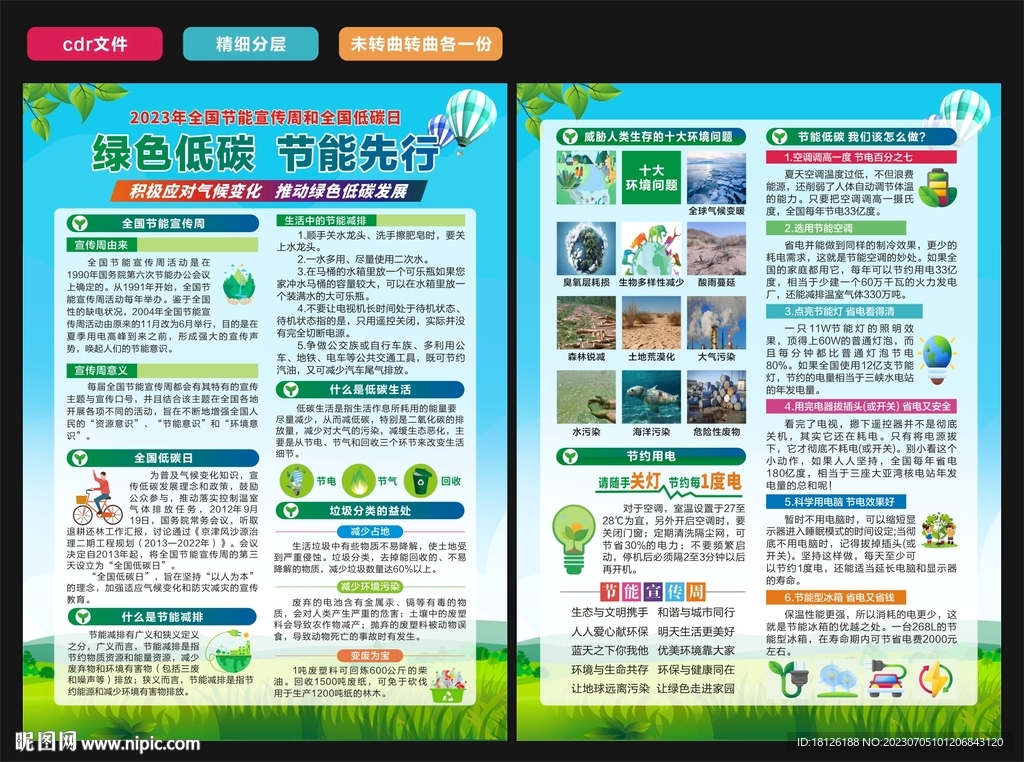Viewport: 1024px width, 762px height.
Task: Click the '节能宣传周' colored tile title
Action: pyautogui.click(x=652, y=591)
